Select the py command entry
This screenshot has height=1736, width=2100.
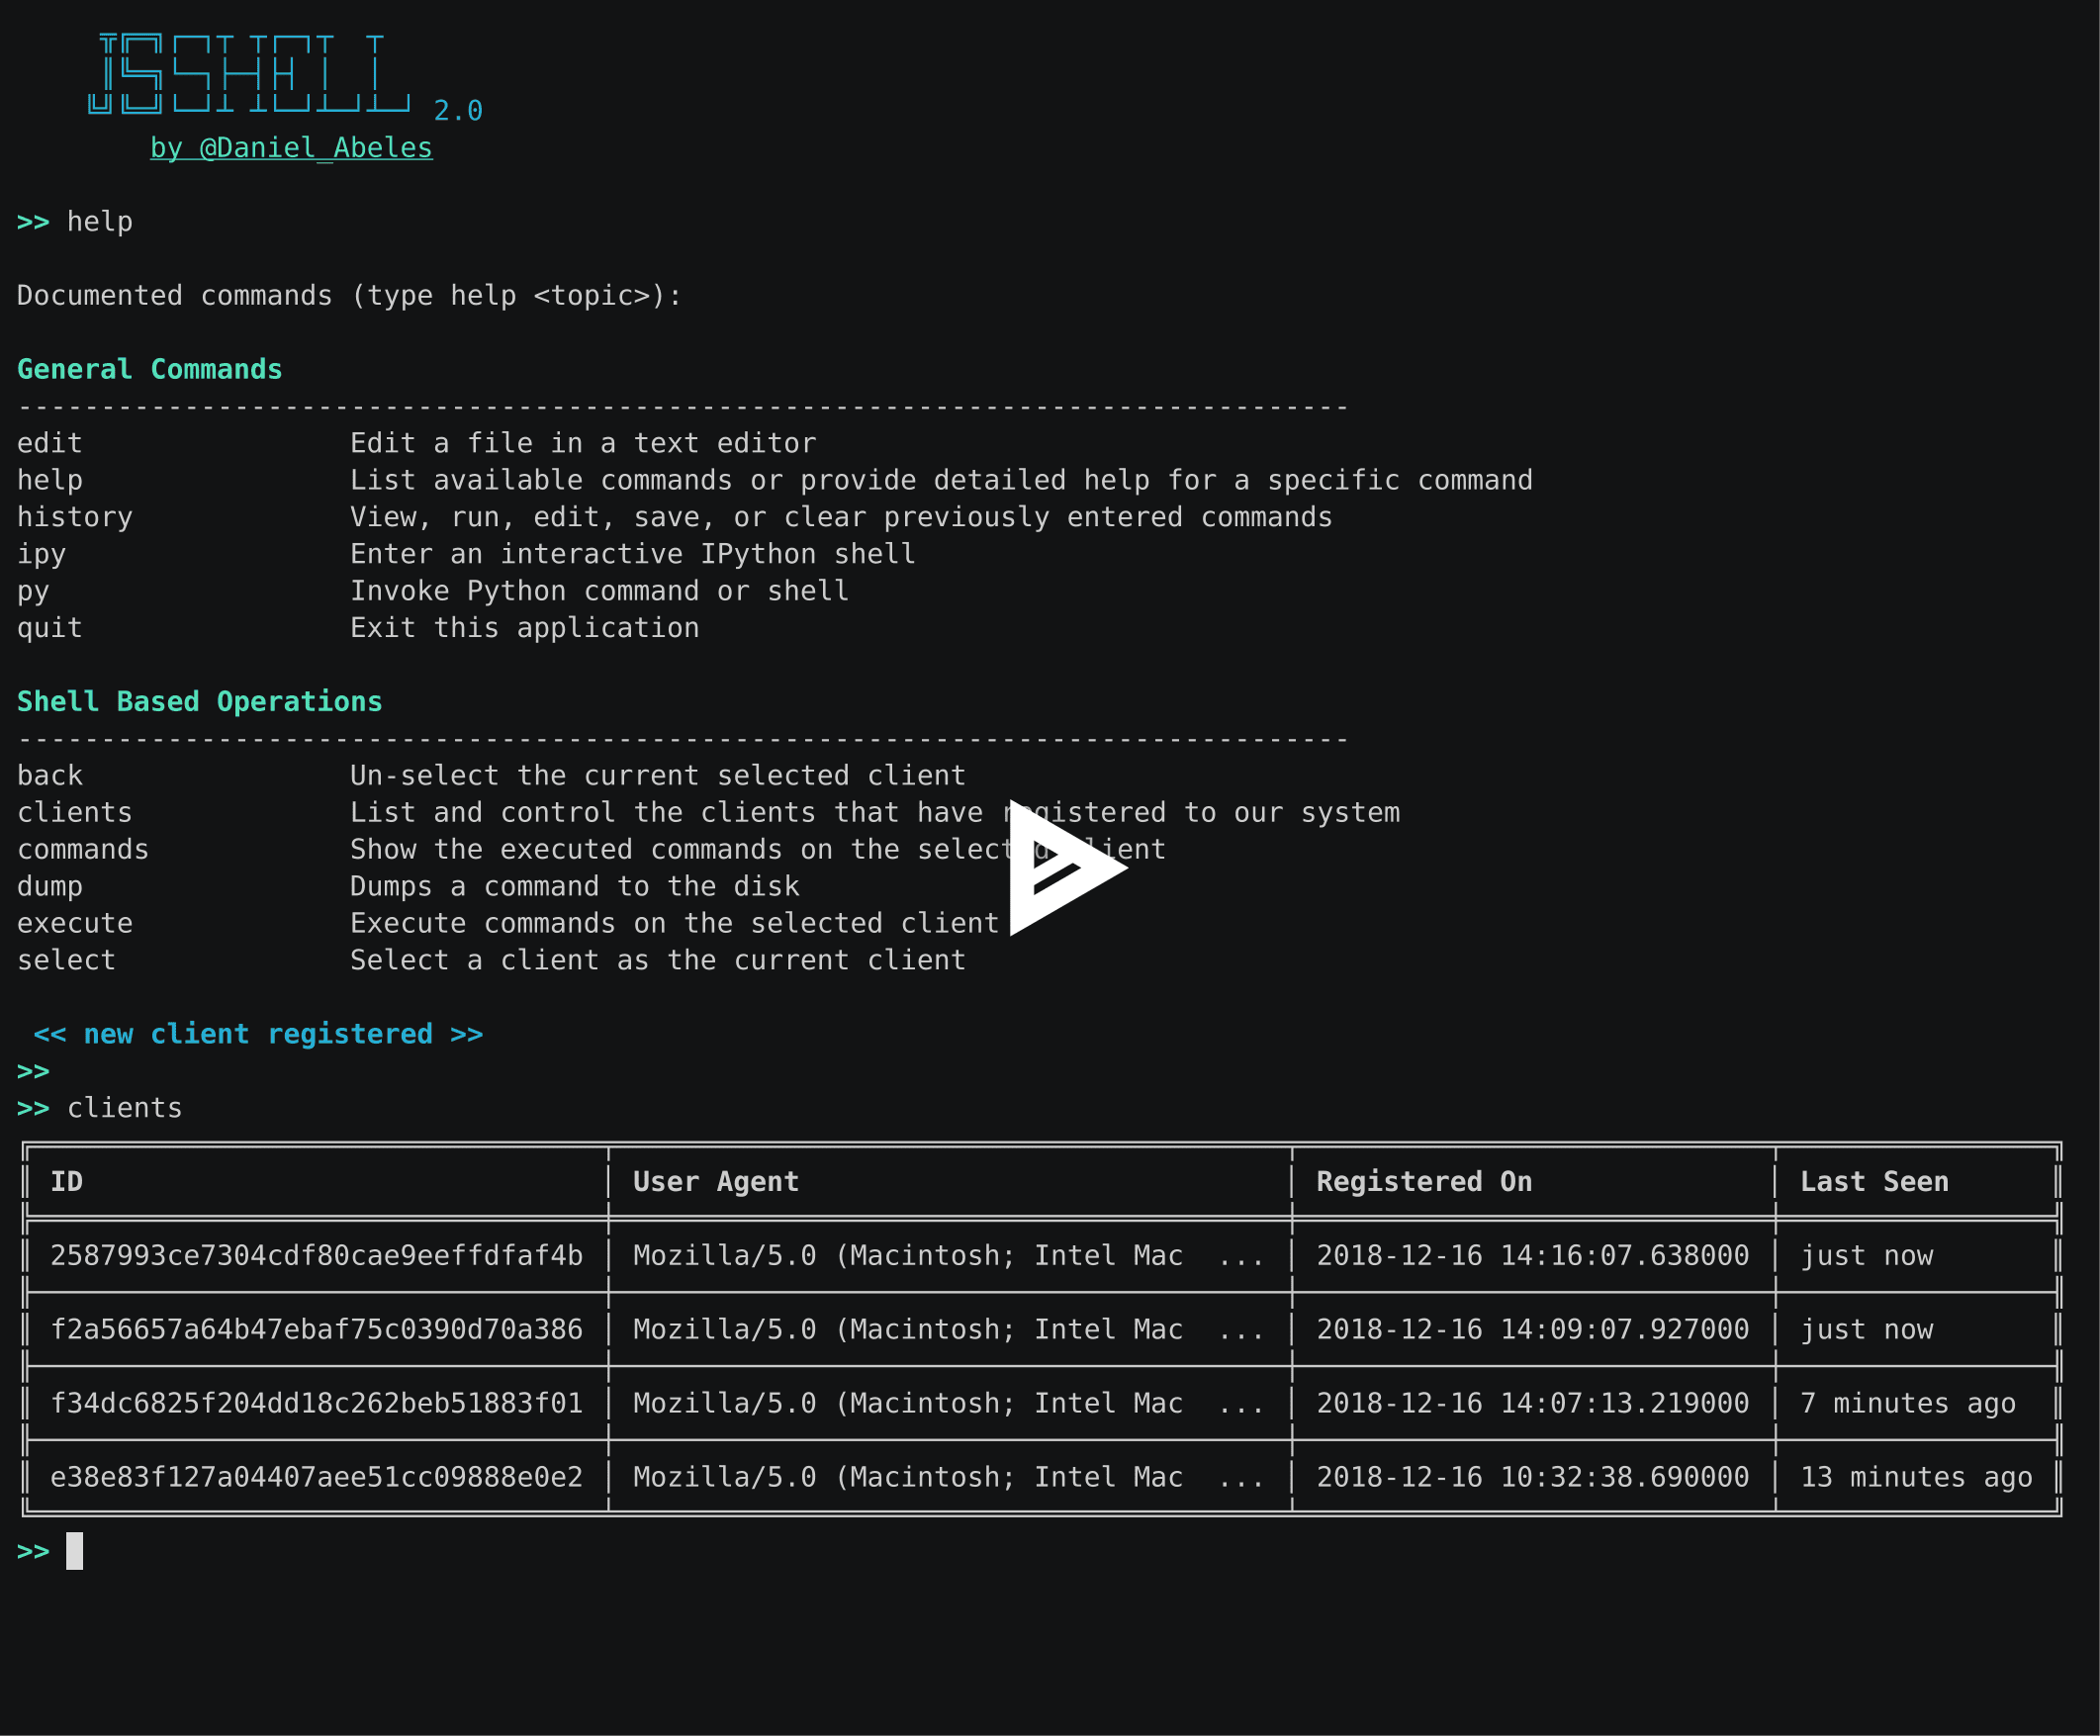32,591
